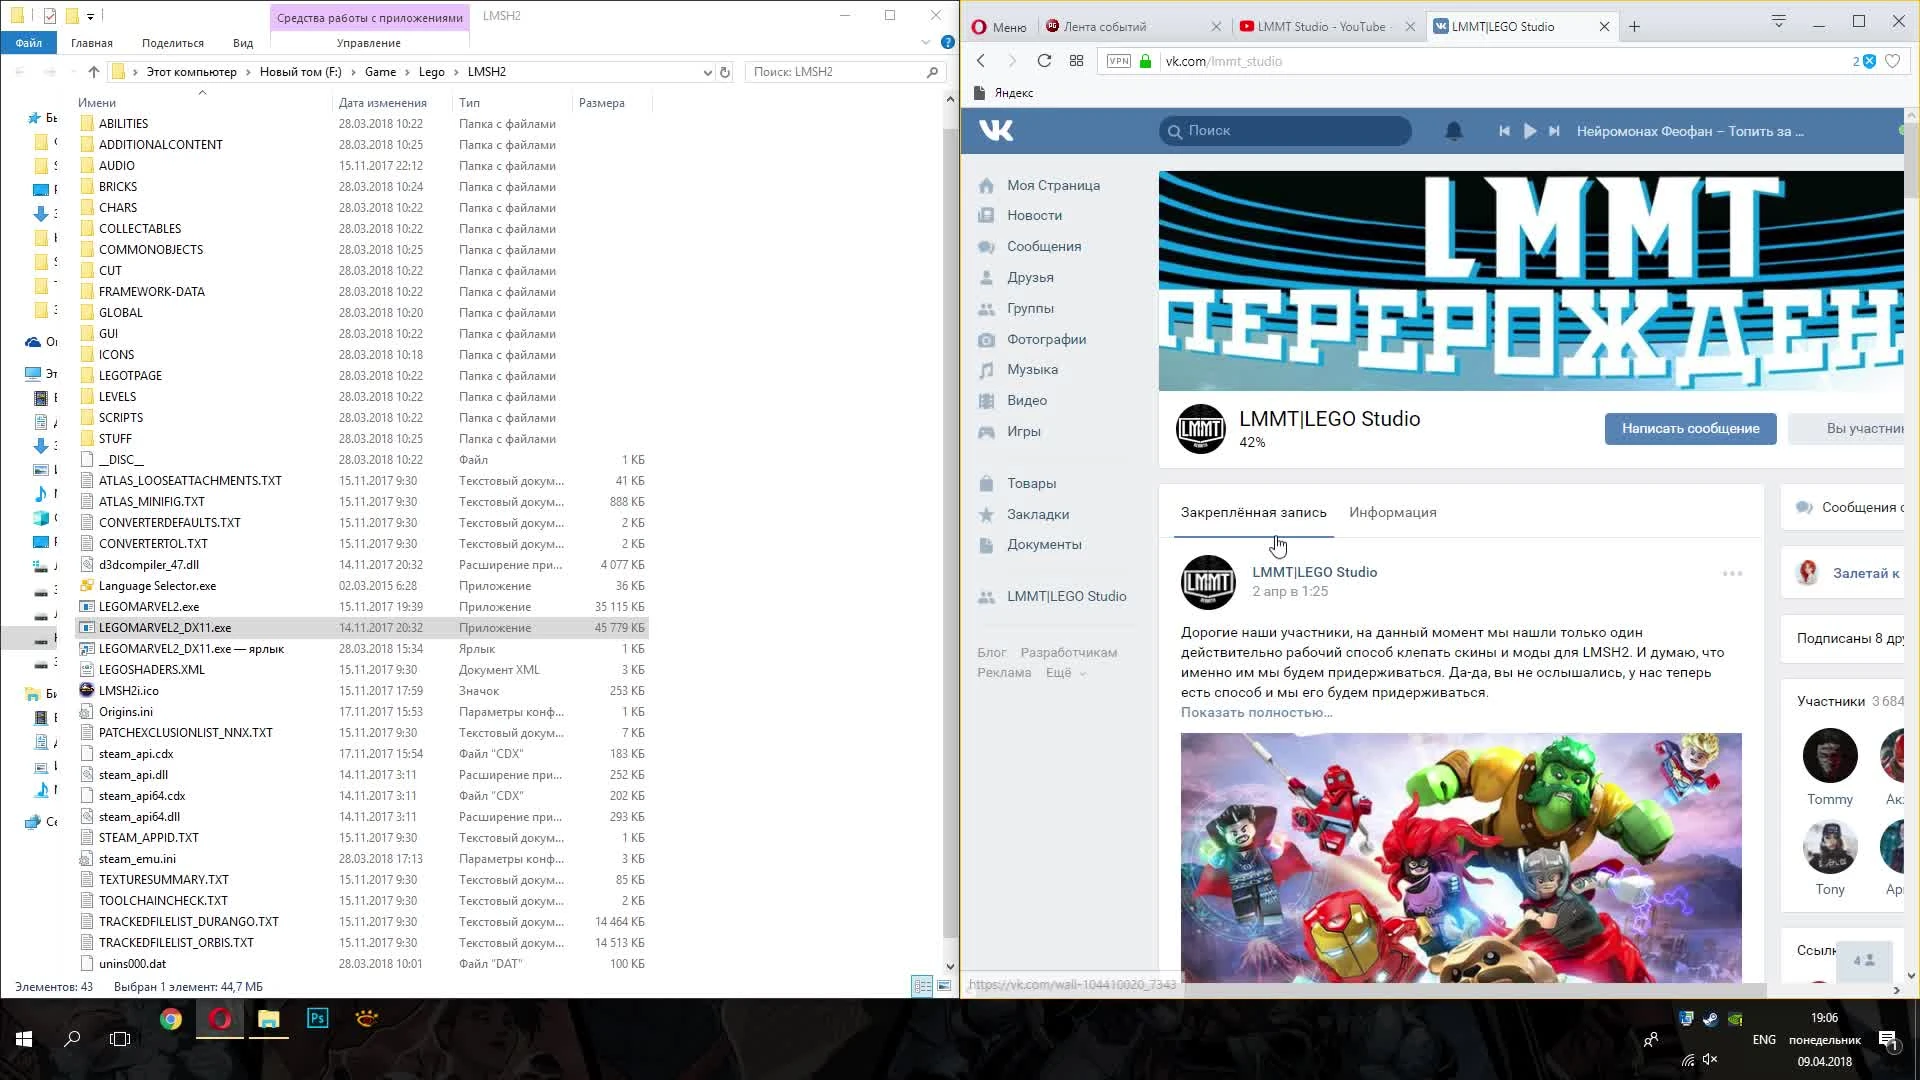This screenshot has height=1080, width=1920.
Task: Add page to bookmarks with heart icon
Action: 1892,61
